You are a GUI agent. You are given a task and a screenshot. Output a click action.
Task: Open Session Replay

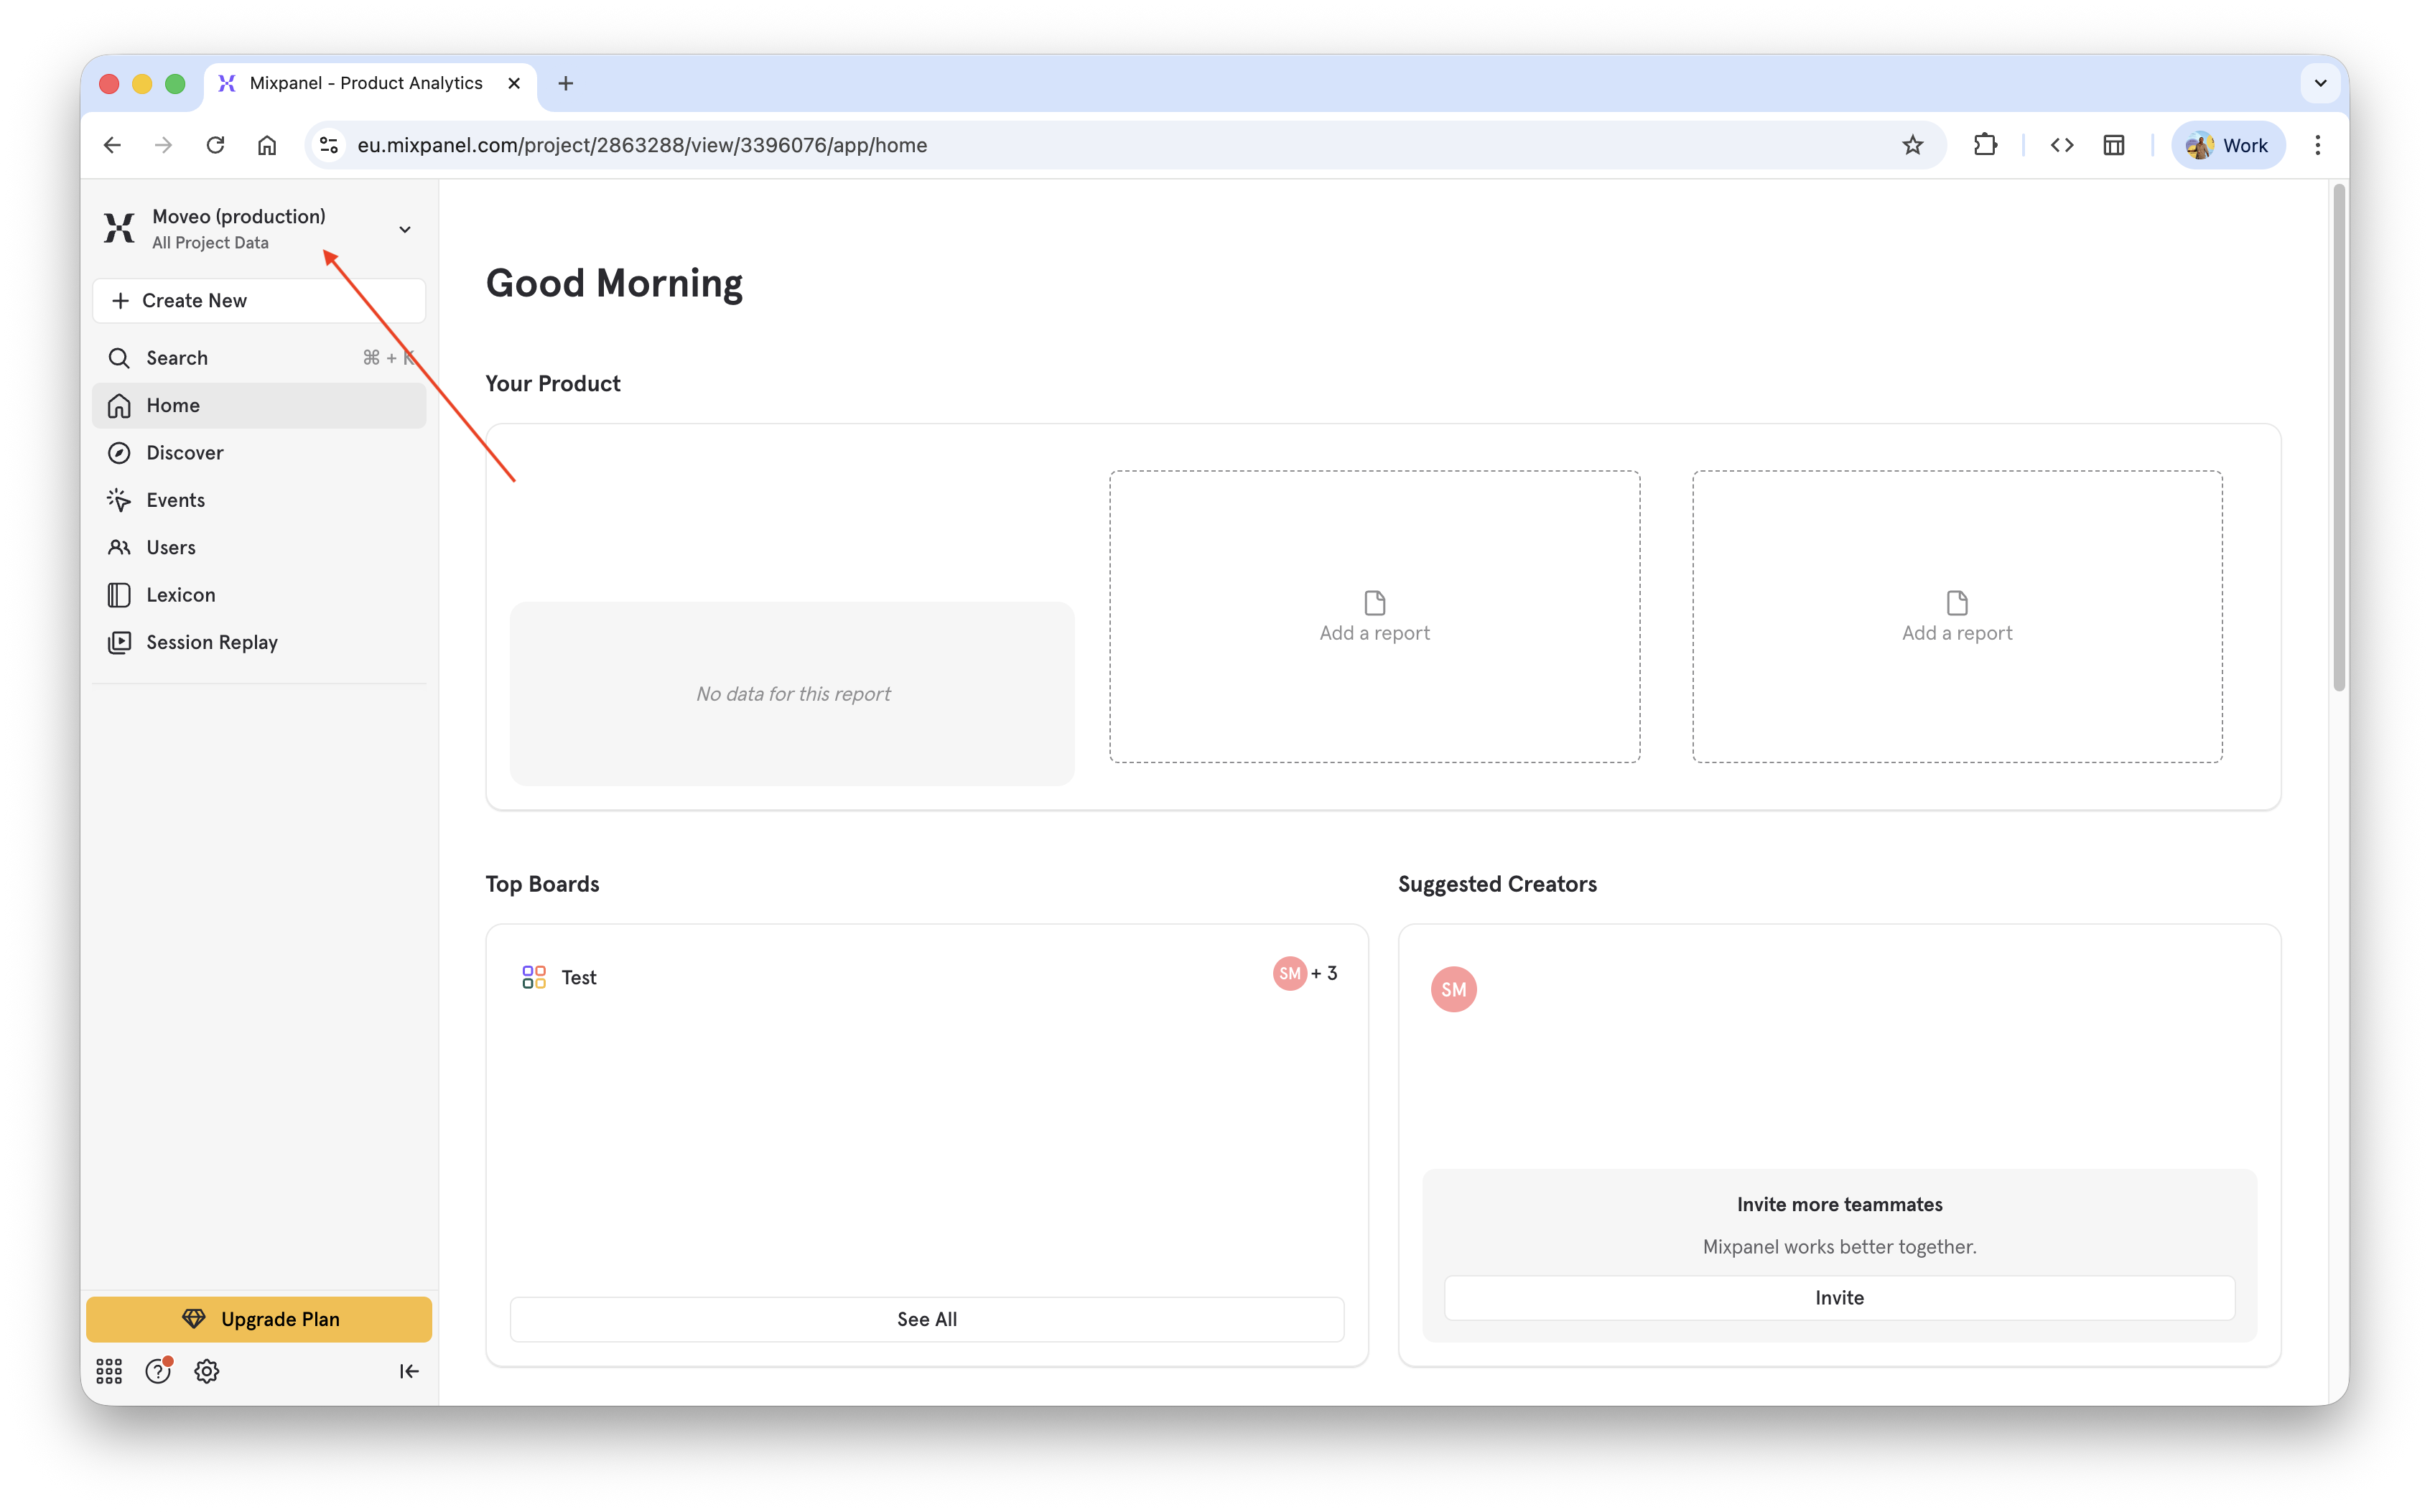click(x=211, y=641)
